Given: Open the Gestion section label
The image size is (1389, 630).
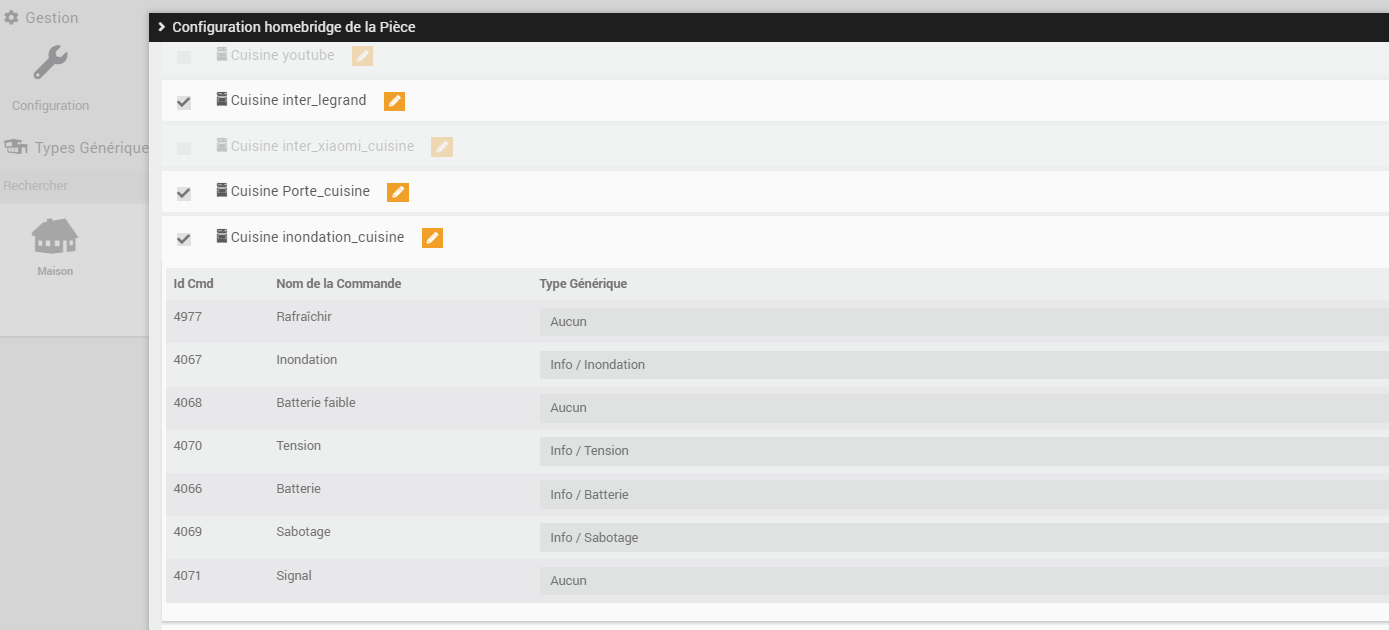Looking at the screenshot, I should click(x=52, y=18).
